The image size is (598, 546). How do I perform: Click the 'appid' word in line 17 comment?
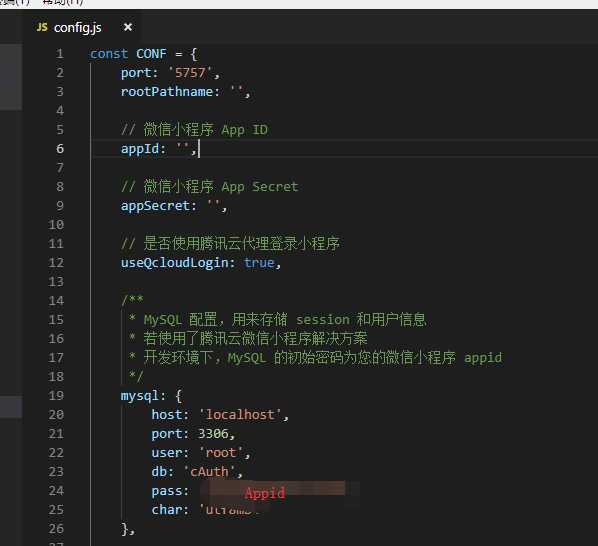coord(483,358)
